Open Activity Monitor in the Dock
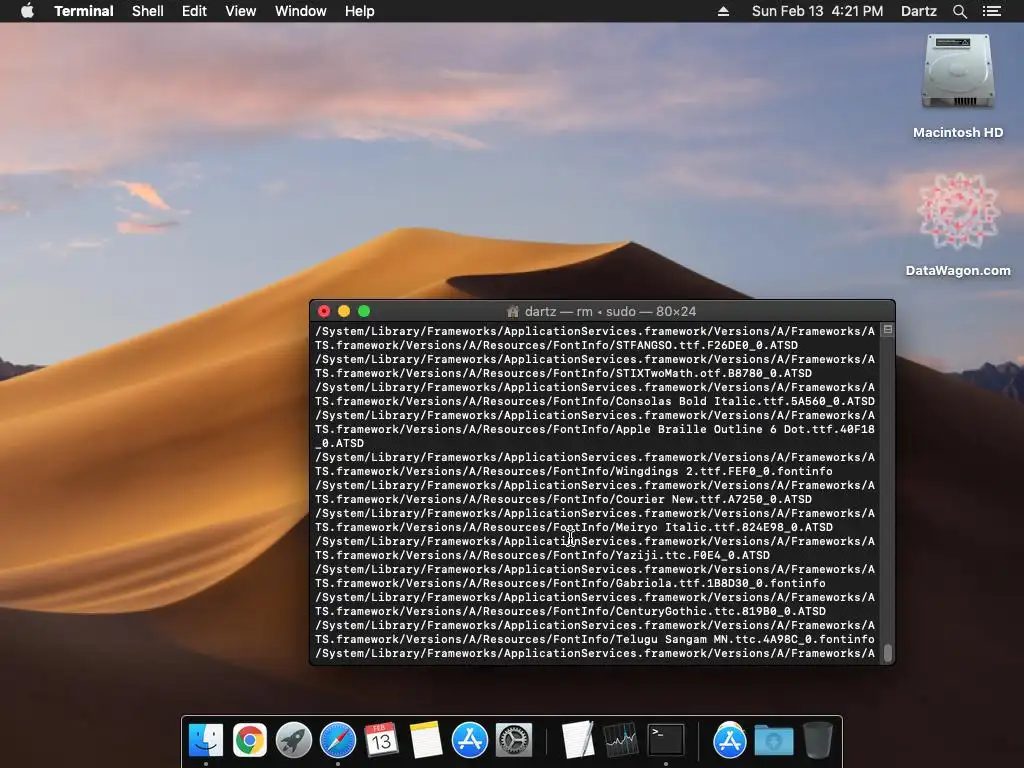 tap(621, 740)
